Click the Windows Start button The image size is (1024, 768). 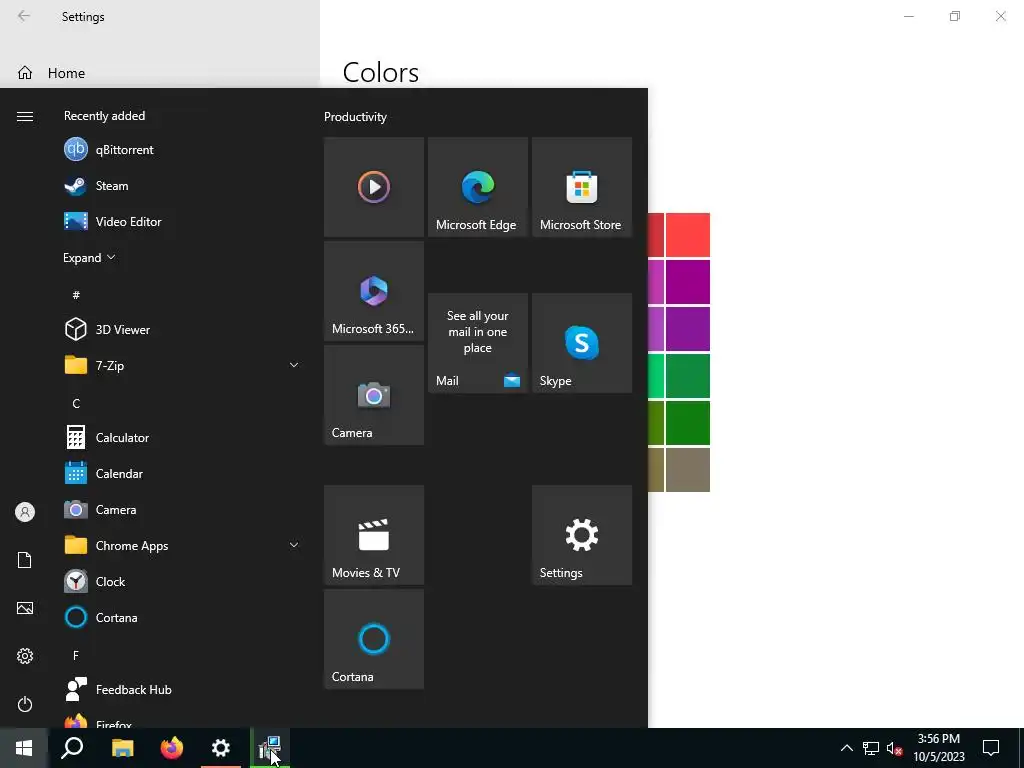click(24, 748)
